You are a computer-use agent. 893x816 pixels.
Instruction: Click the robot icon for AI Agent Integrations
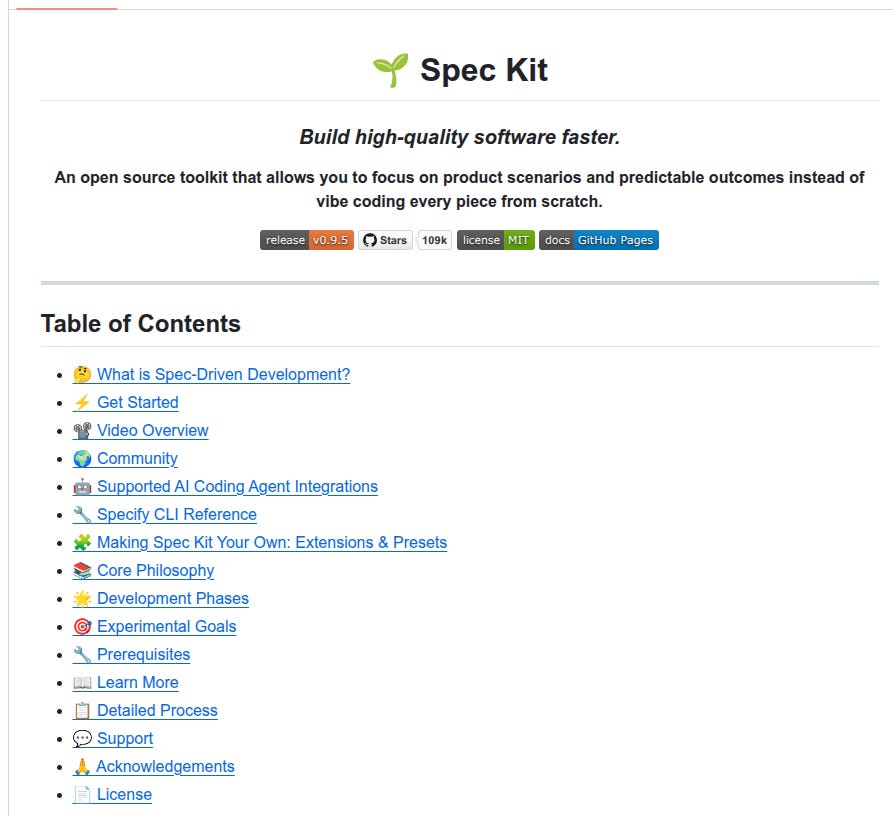pos(82,486)
